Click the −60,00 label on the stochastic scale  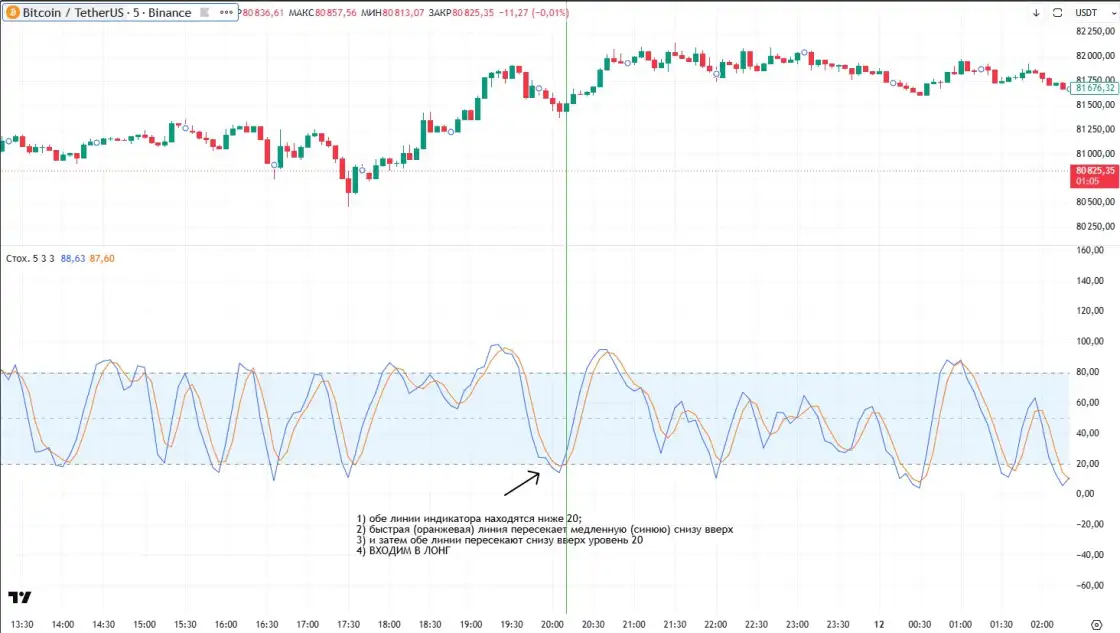1090,585
